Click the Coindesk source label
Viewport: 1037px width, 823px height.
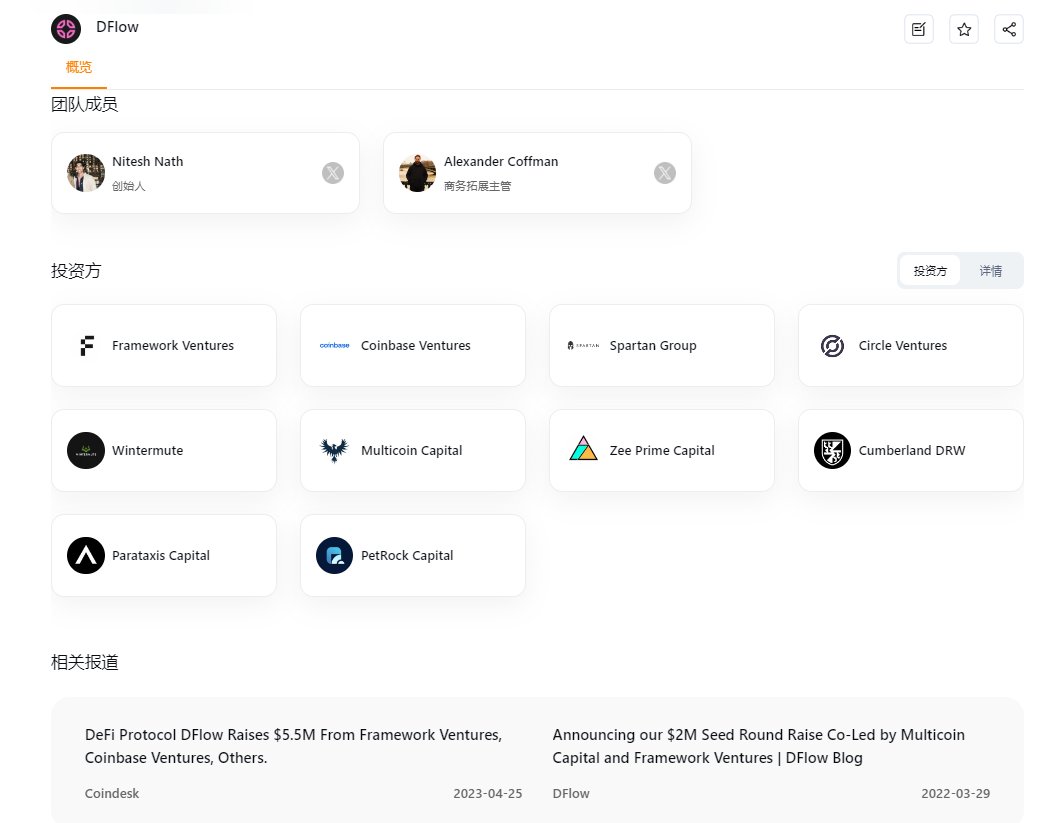pyautogui.click(x=112, y=793)
